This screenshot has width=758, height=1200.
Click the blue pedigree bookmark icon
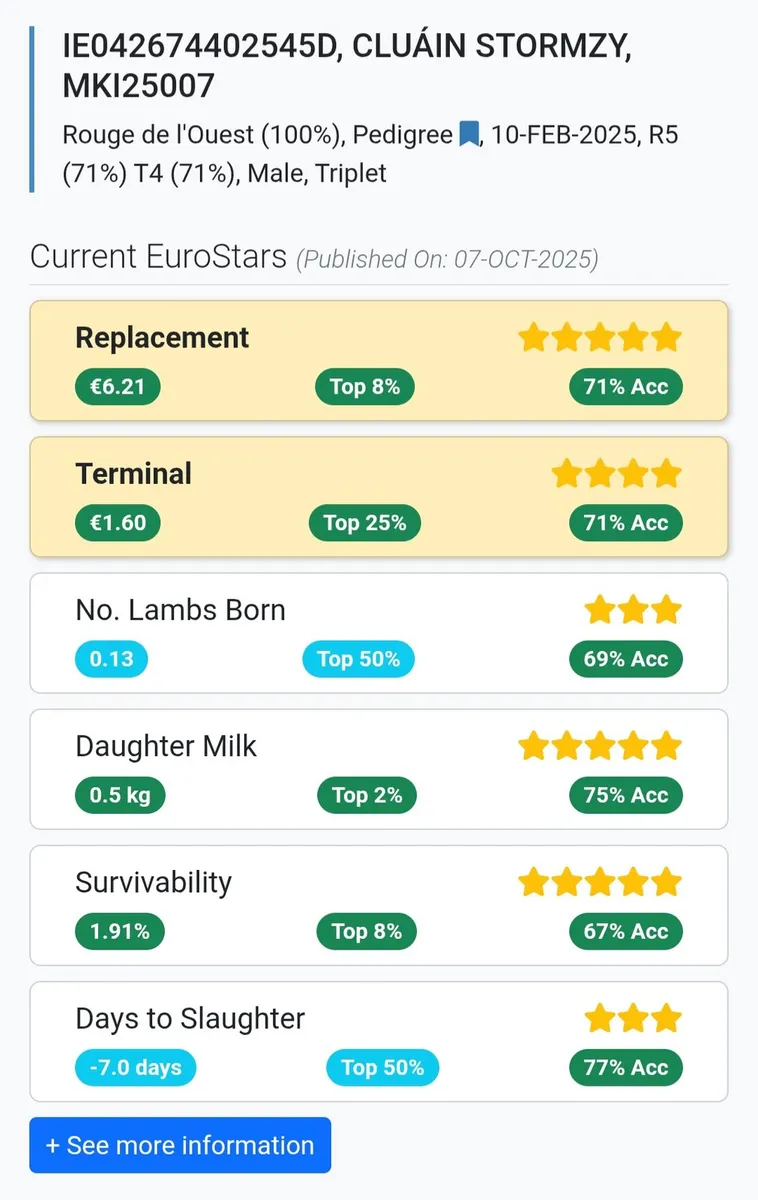469,134
